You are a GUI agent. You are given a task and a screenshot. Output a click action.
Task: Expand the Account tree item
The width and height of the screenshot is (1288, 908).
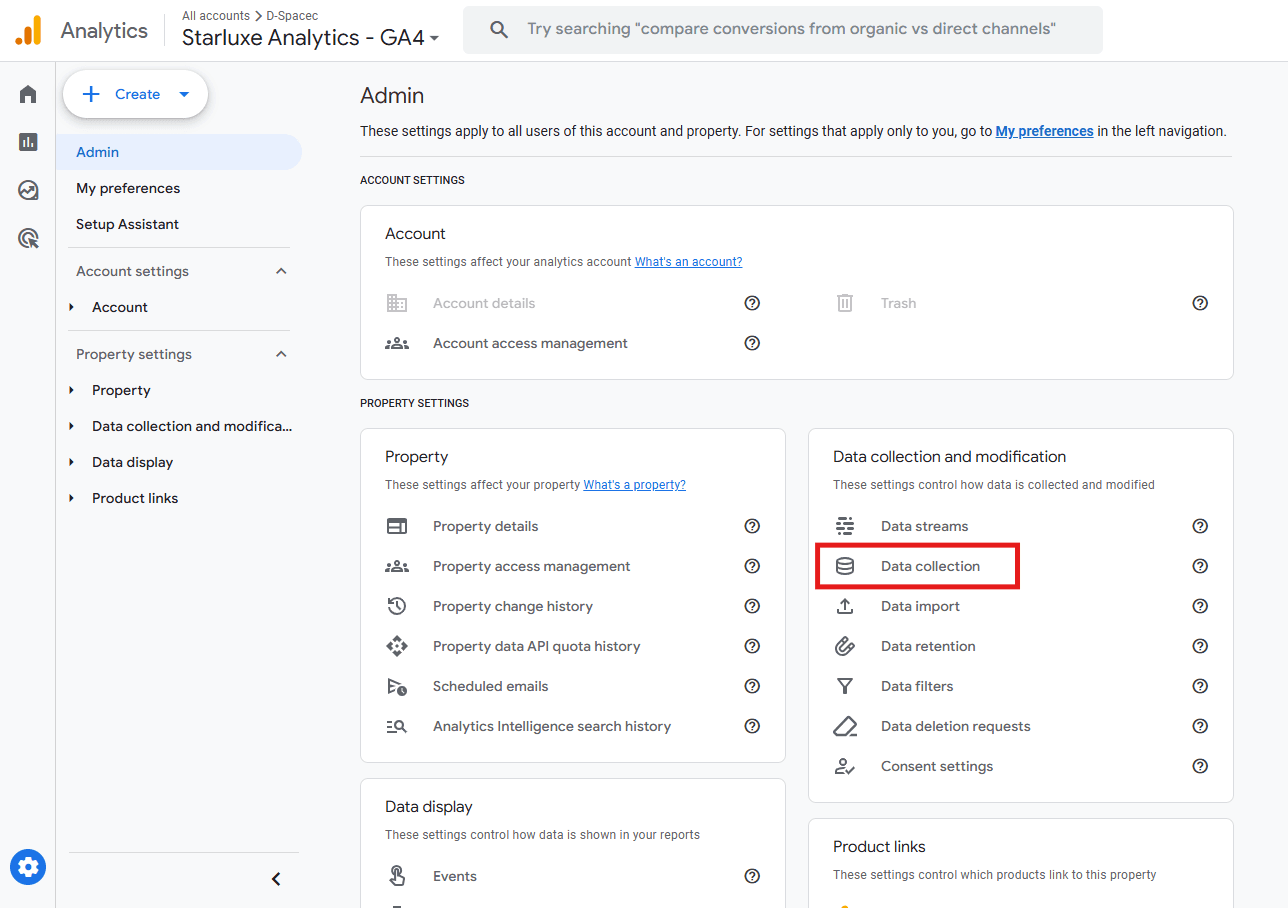pyautogui.click(x=72, y=307)
